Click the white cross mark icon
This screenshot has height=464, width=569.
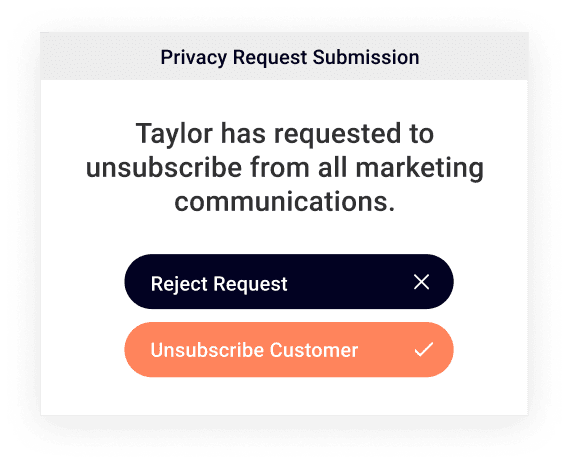tap(421, 282)
